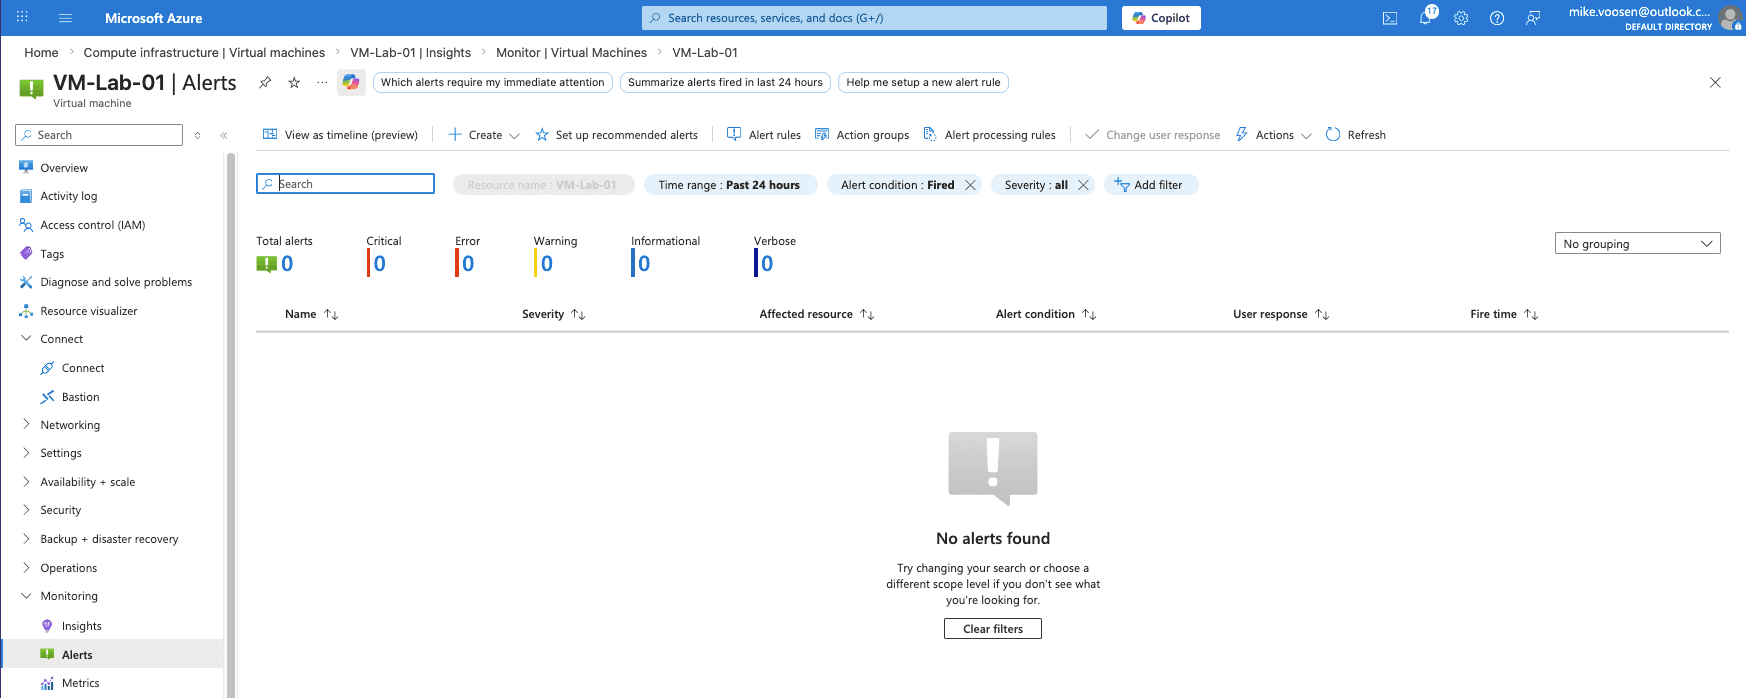Open the hamburger portal menu
Screen dimensions: 1746x698
66,18
